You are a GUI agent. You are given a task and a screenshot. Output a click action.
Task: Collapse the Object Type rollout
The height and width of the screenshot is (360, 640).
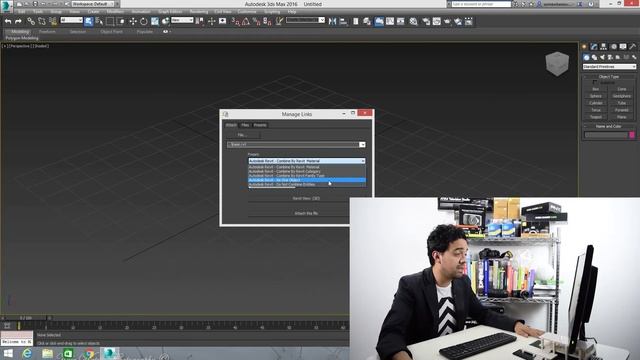(609, 77)
